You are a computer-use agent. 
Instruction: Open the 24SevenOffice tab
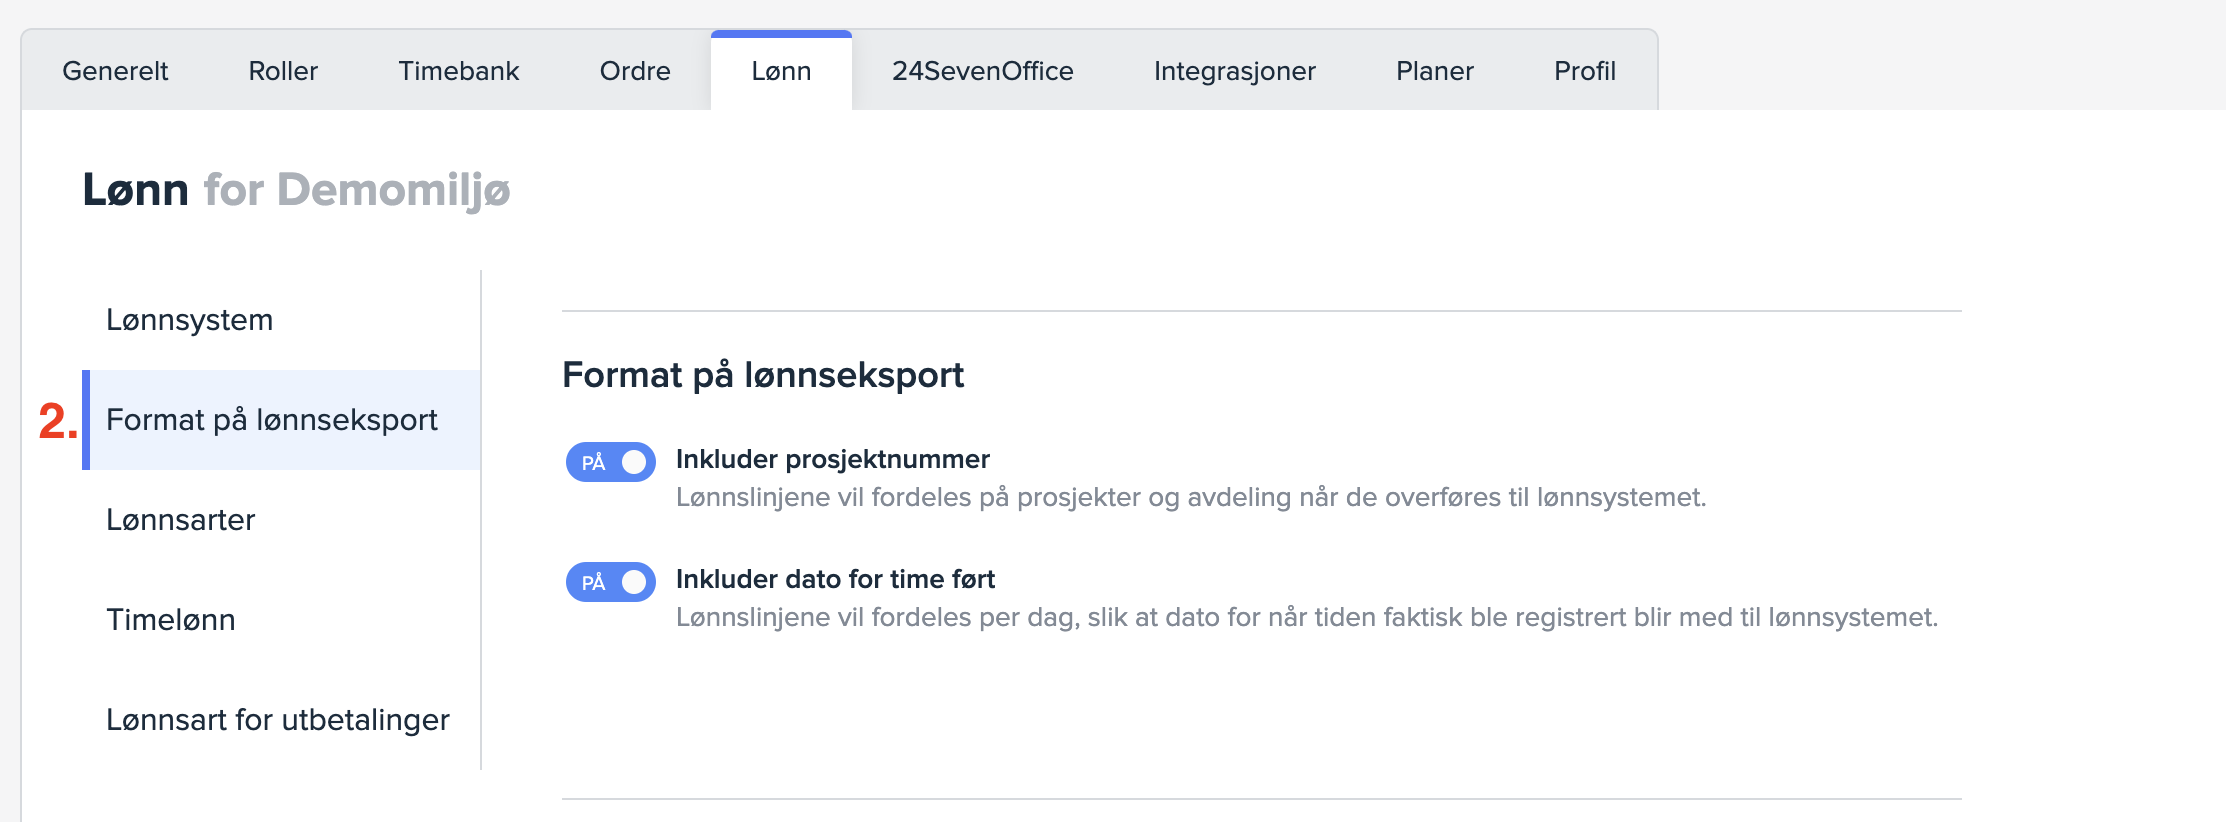[x=982, y=71]
